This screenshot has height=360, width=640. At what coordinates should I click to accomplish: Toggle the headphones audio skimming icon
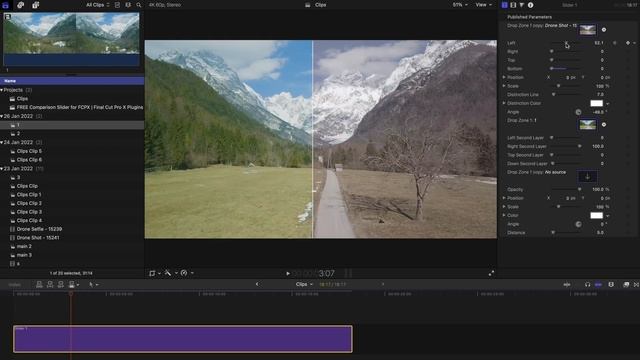tap(587, 284)
